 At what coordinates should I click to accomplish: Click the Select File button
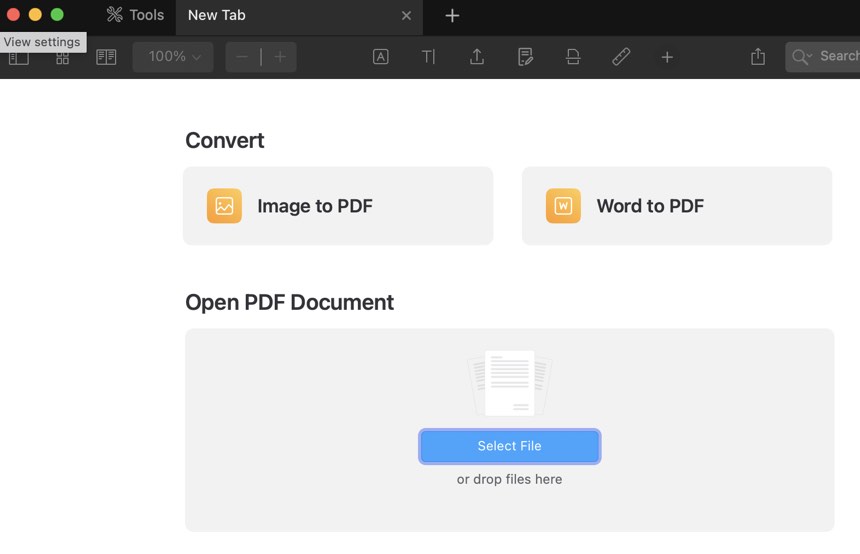point(510,446)
